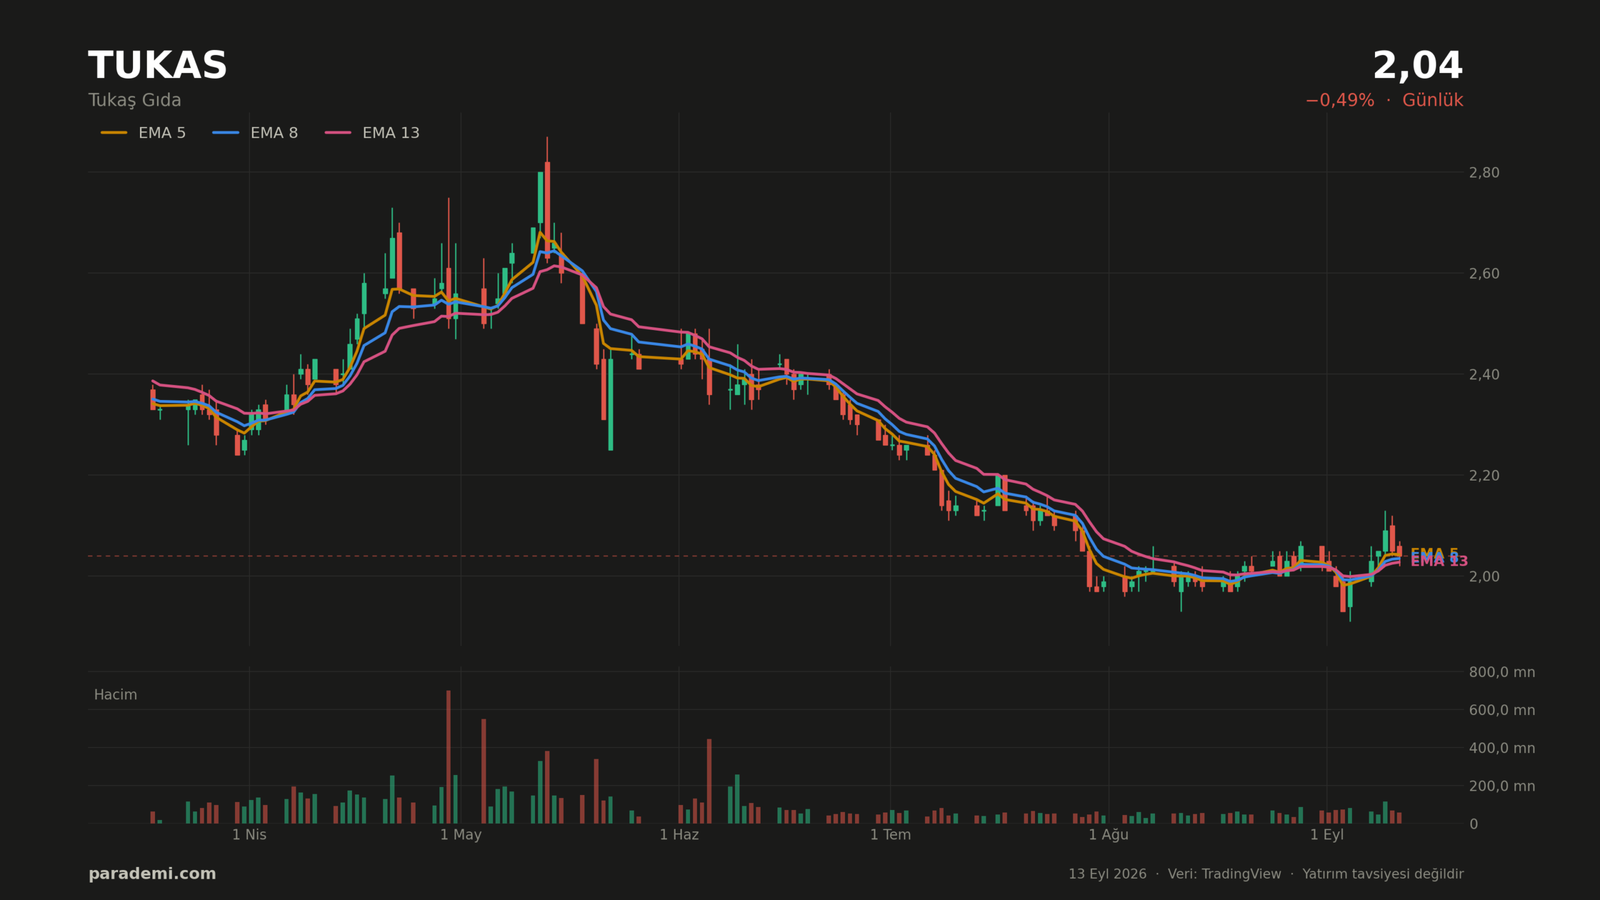Select the Tukaş Gıda company name
The width and height of the screenshot is (1600, 900).
pos(135,101)
